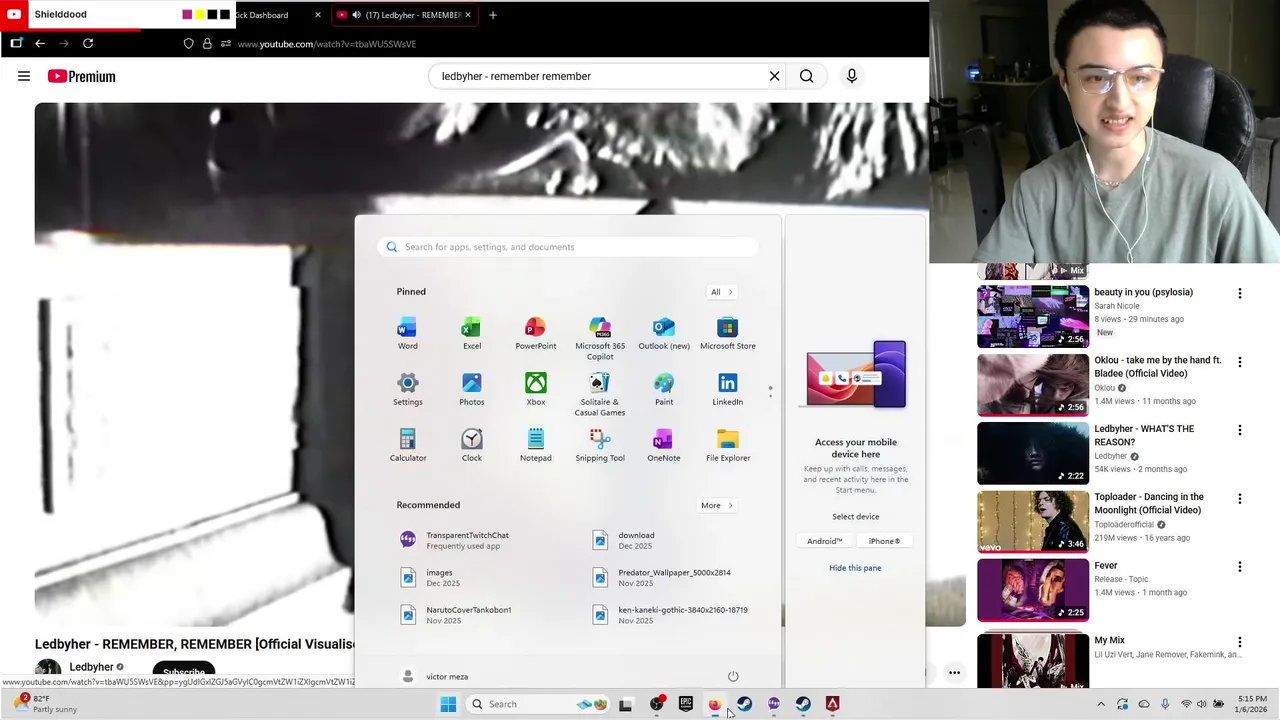Open a new browser tab
The height and width of the screenshot is (720, 1280).
point(492,15)
